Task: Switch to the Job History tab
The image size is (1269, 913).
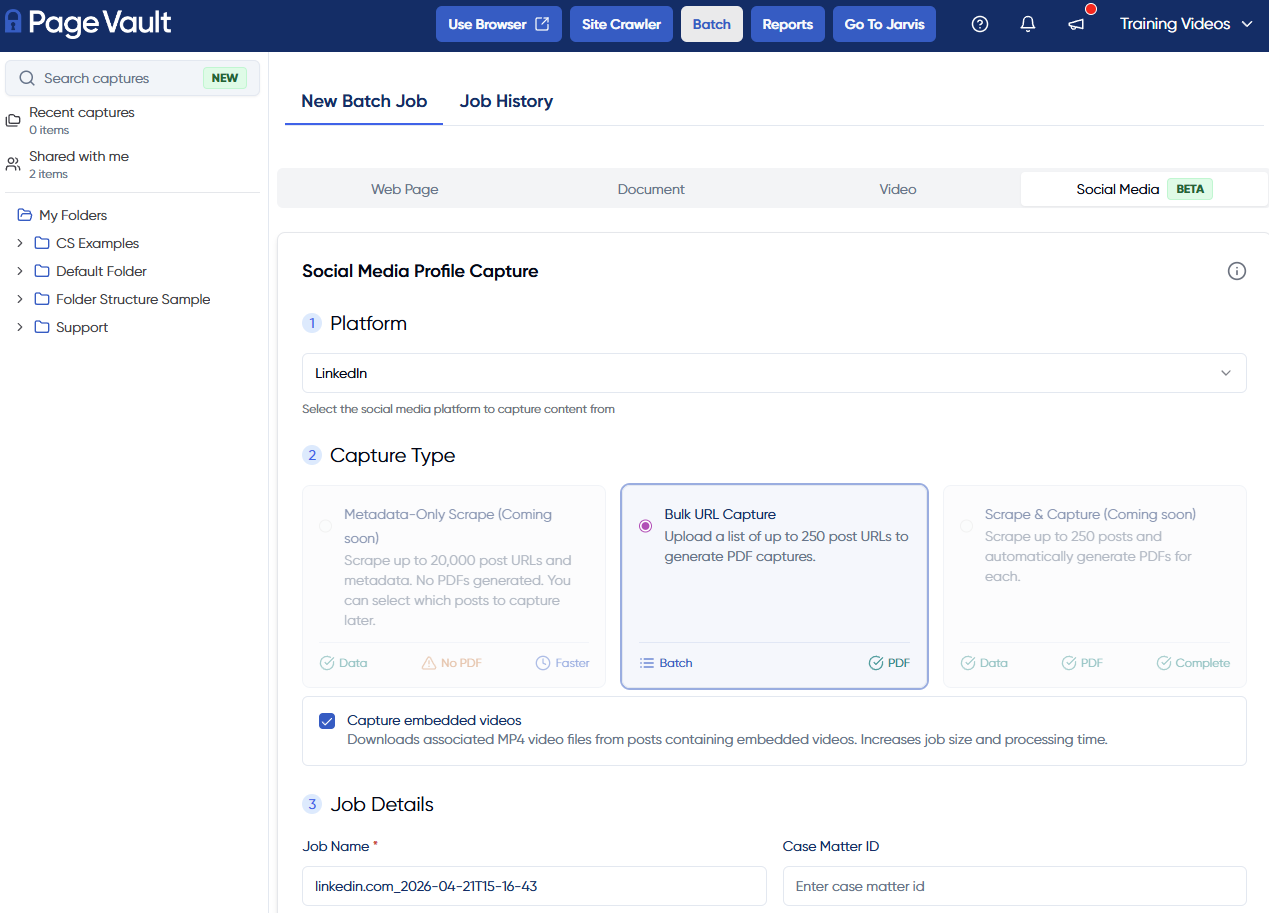Action: tap(506, 101)
